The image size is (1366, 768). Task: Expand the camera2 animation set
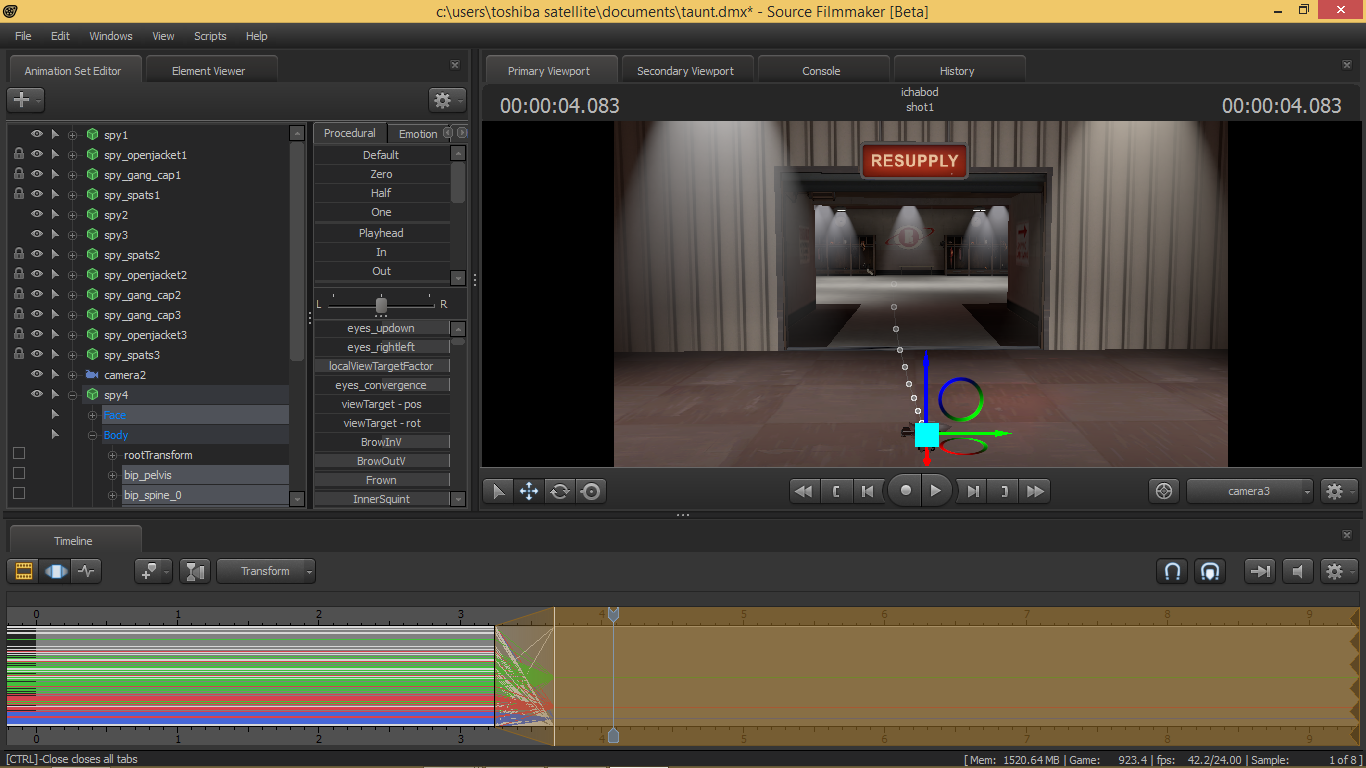[x=73, y=375]
